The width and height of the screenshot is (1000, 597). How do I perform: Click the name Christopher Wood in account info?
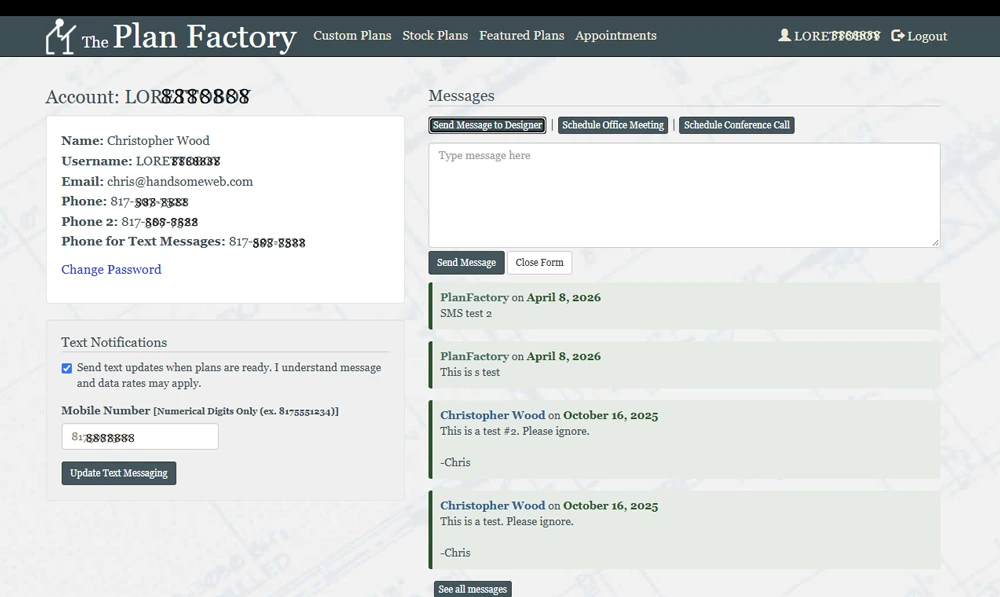coord(158,141)
